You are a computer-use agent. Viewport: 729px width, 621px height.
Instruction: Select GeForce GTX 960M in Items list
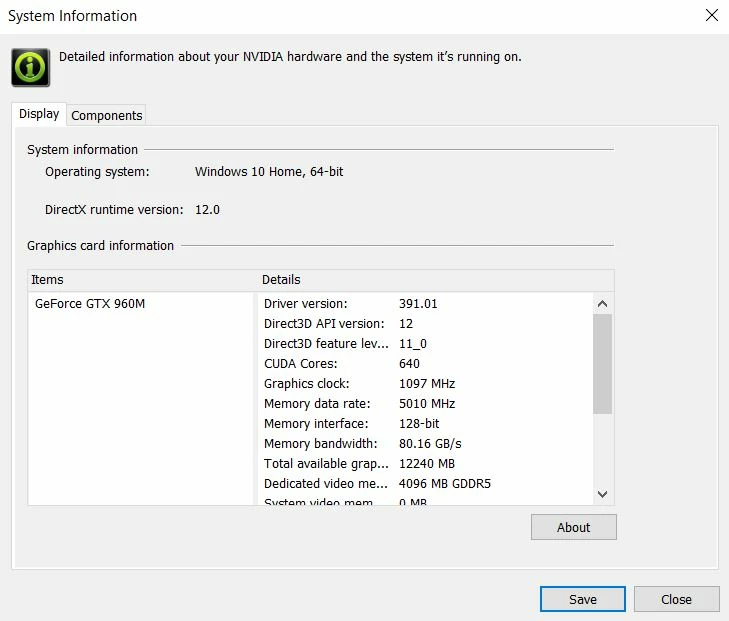[90, 304]
